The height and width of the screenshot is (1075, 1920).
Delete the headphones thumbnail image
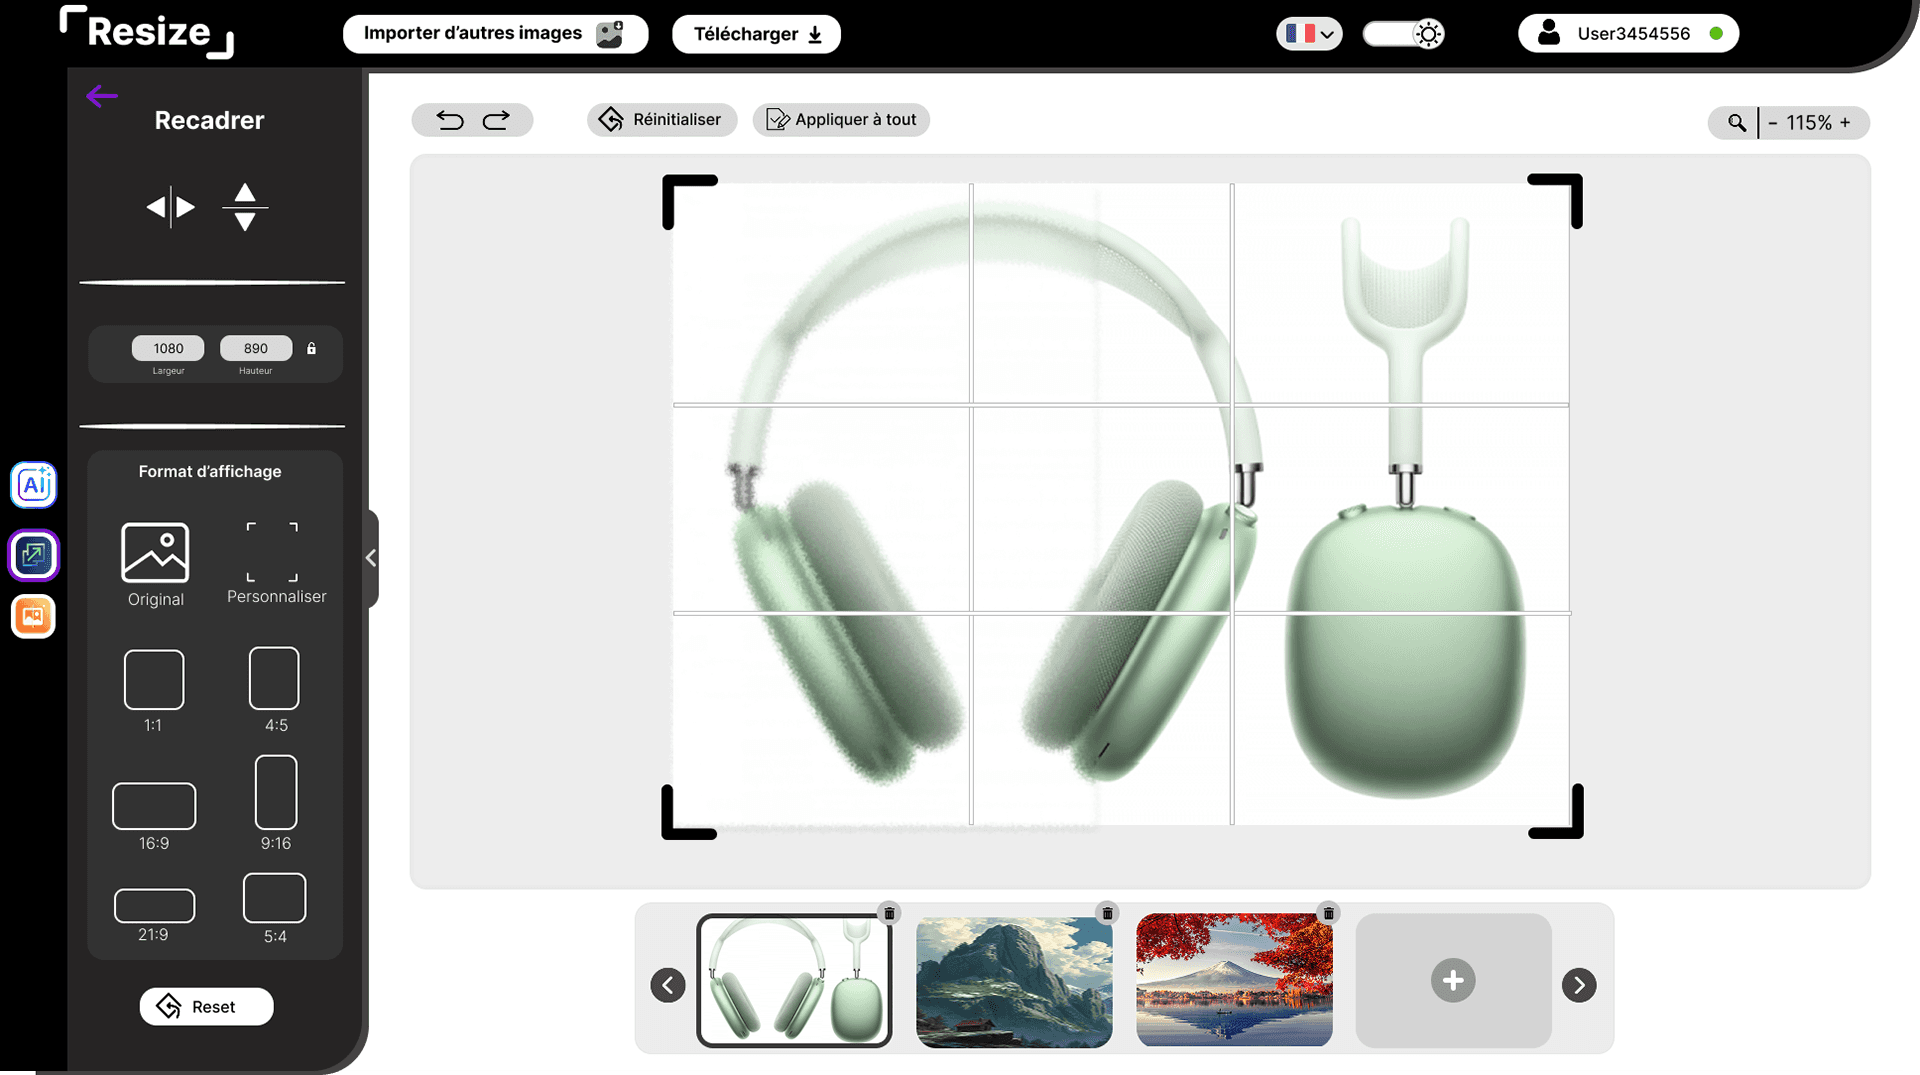pyautogui.click(x=889, y=913)
